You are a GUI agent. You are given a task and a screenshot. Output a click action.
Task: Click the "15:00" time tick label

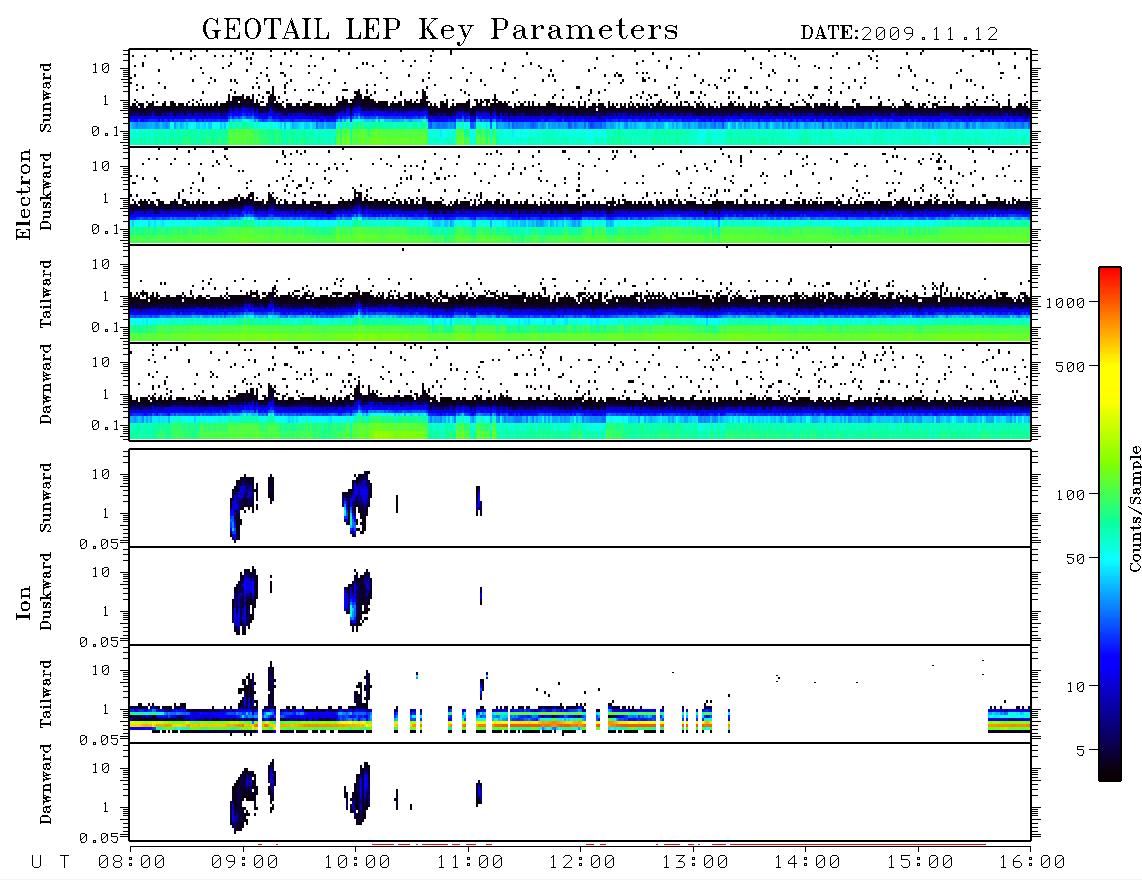coord(920,863)
